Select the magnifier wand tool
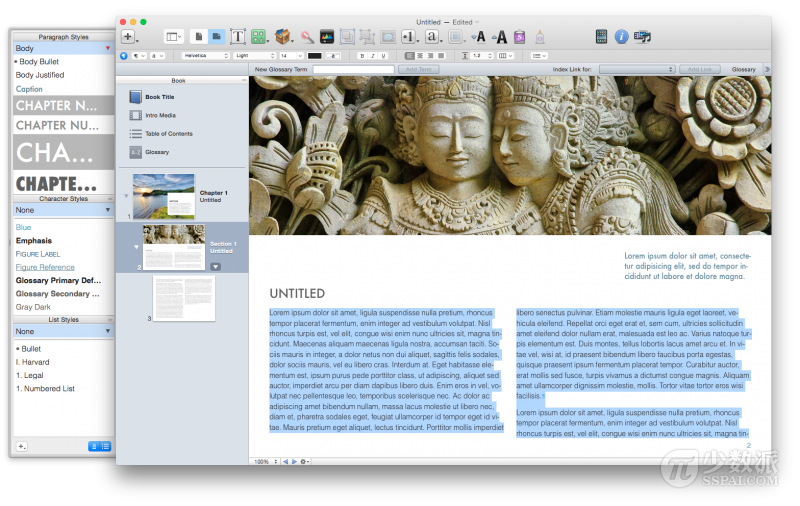 pyautogui.click(x=307, y=37)
